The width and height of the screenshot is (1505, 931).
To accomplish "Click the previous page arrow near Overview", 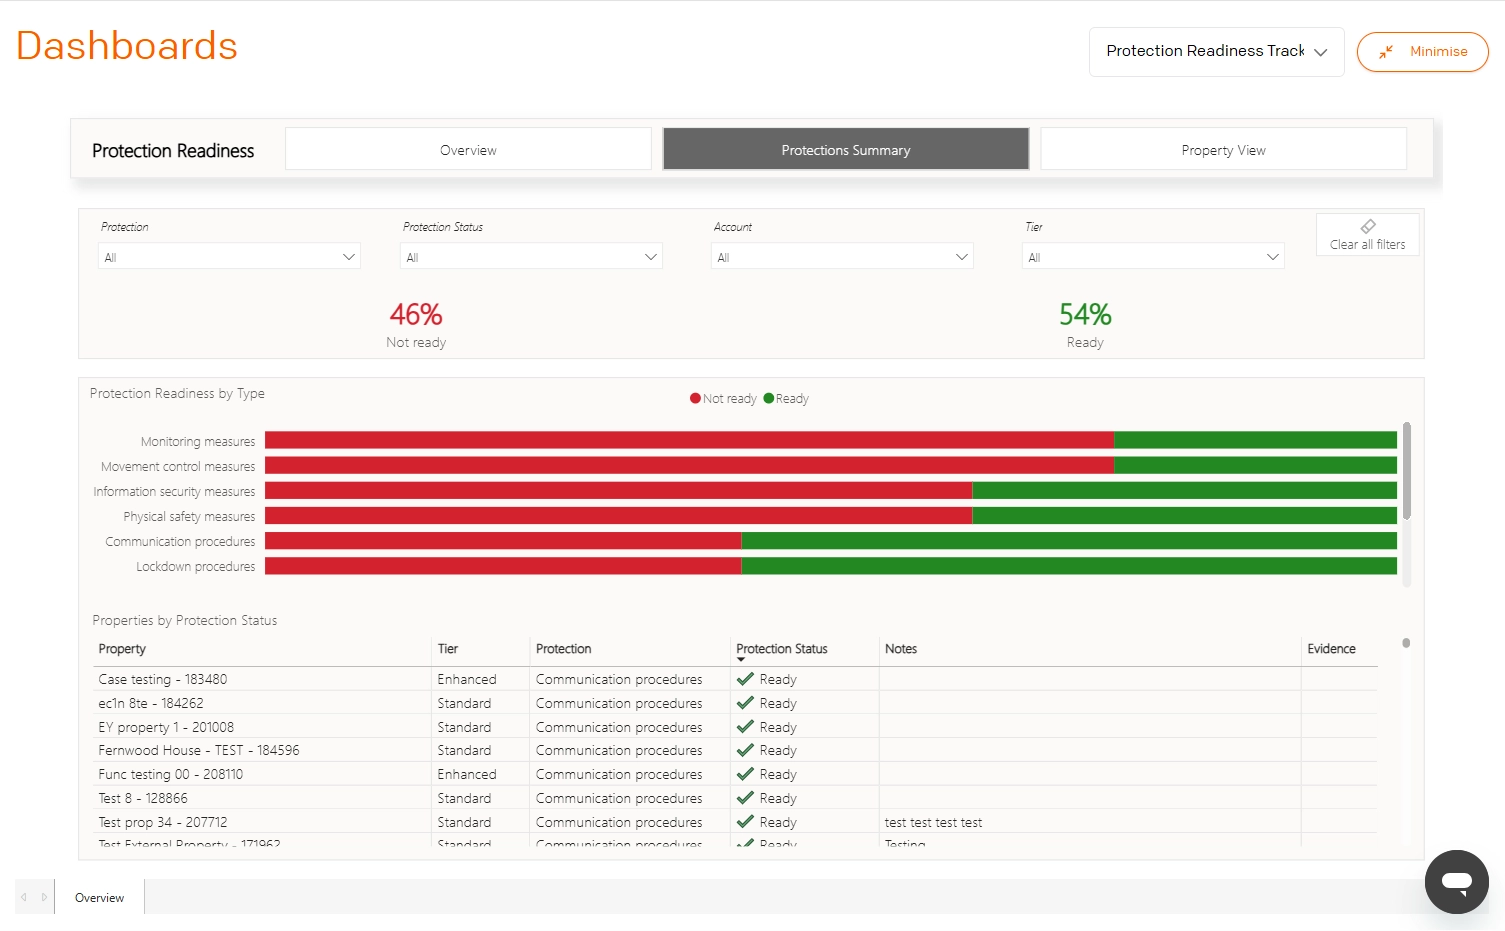I will tap(24, 897).
